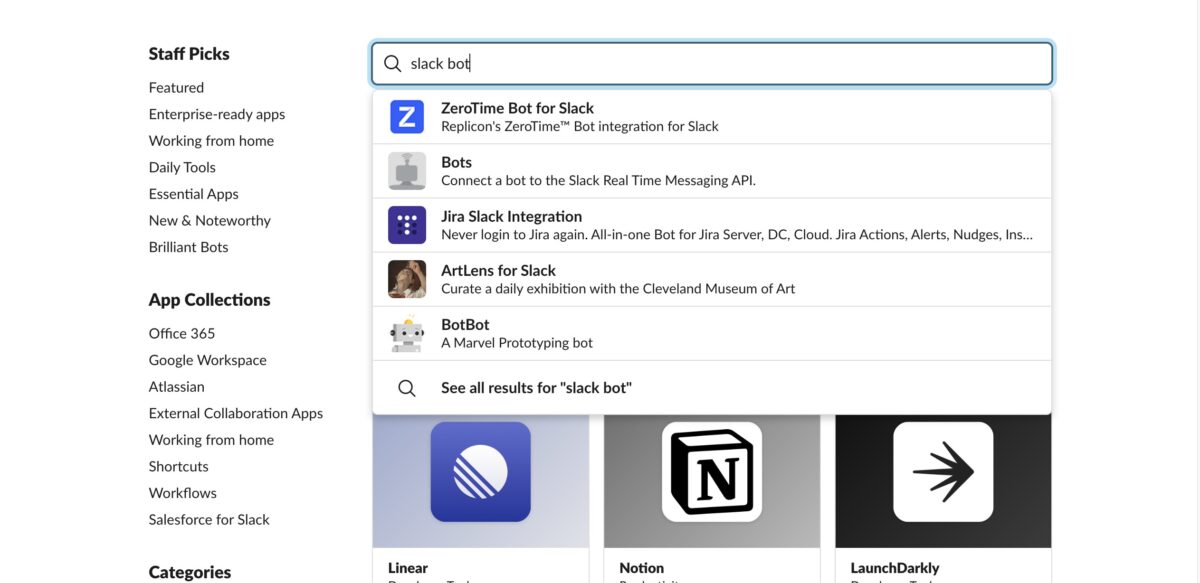Click the magnifier icon beside See all results
This screenshot has height=583, width=1200.
(407, 388)
